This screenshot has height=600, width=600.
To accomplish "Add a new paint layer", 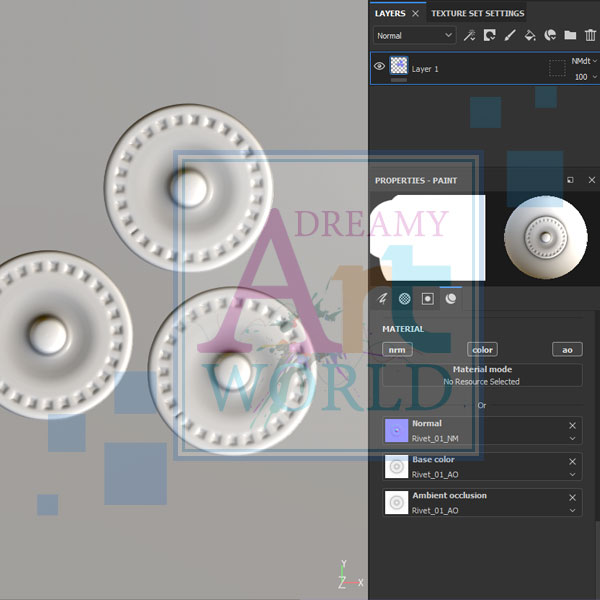I will click(510, 35).
